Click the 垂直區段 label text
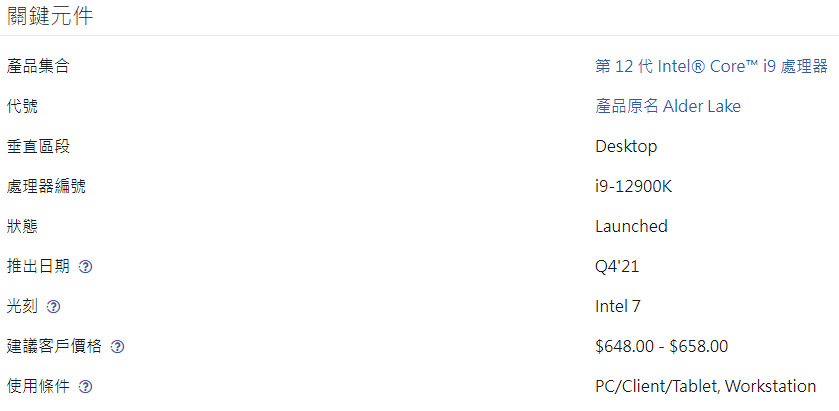Image resolution: width=839 pixels, height=411 pixels. point(38,146)
